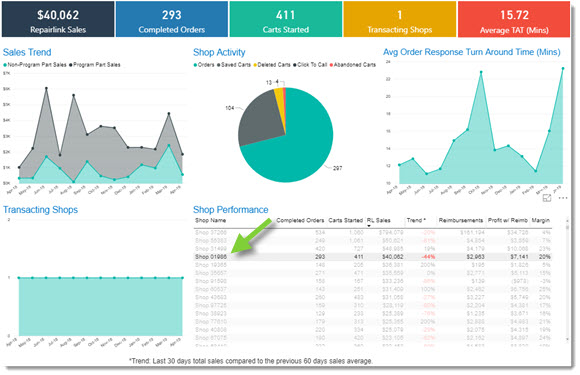Click the Deleted Carts legend entry
This screenshot has height=375, width=580.
(272, 65)
